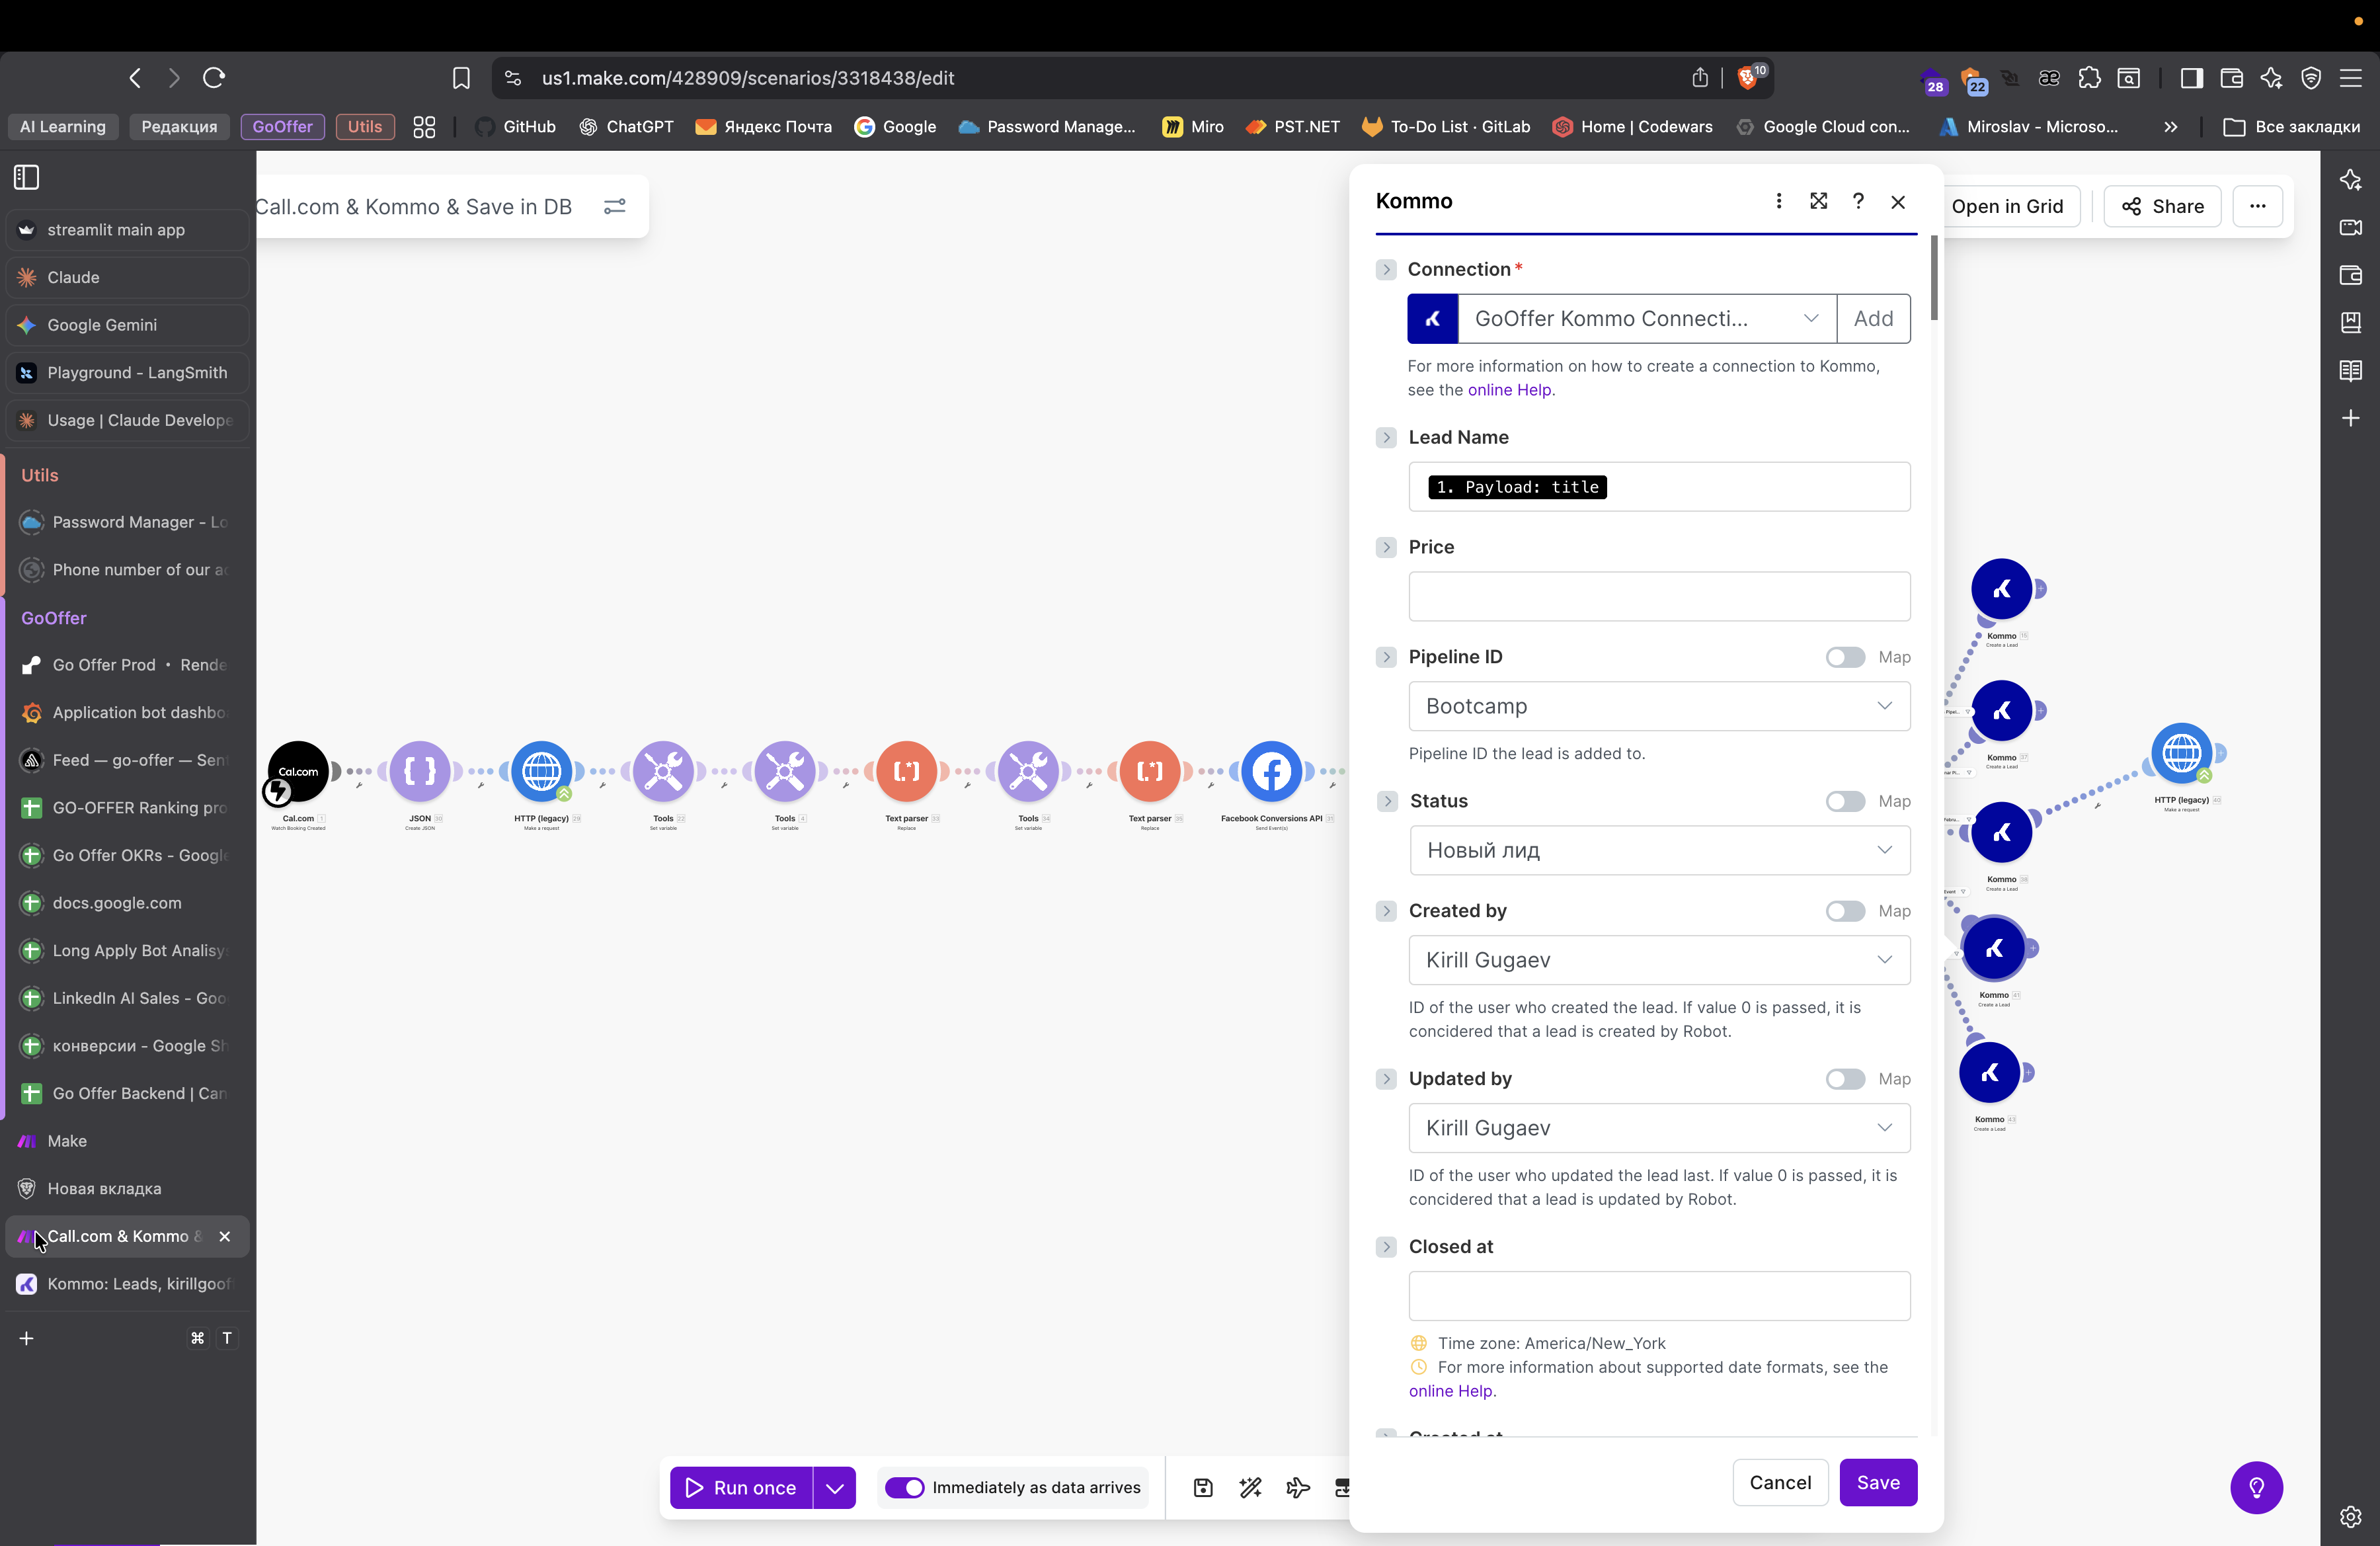Open the JSON Create JSON module
Image resolution: width=2380 pixels, height=1546 pixels.
(420, 771)
